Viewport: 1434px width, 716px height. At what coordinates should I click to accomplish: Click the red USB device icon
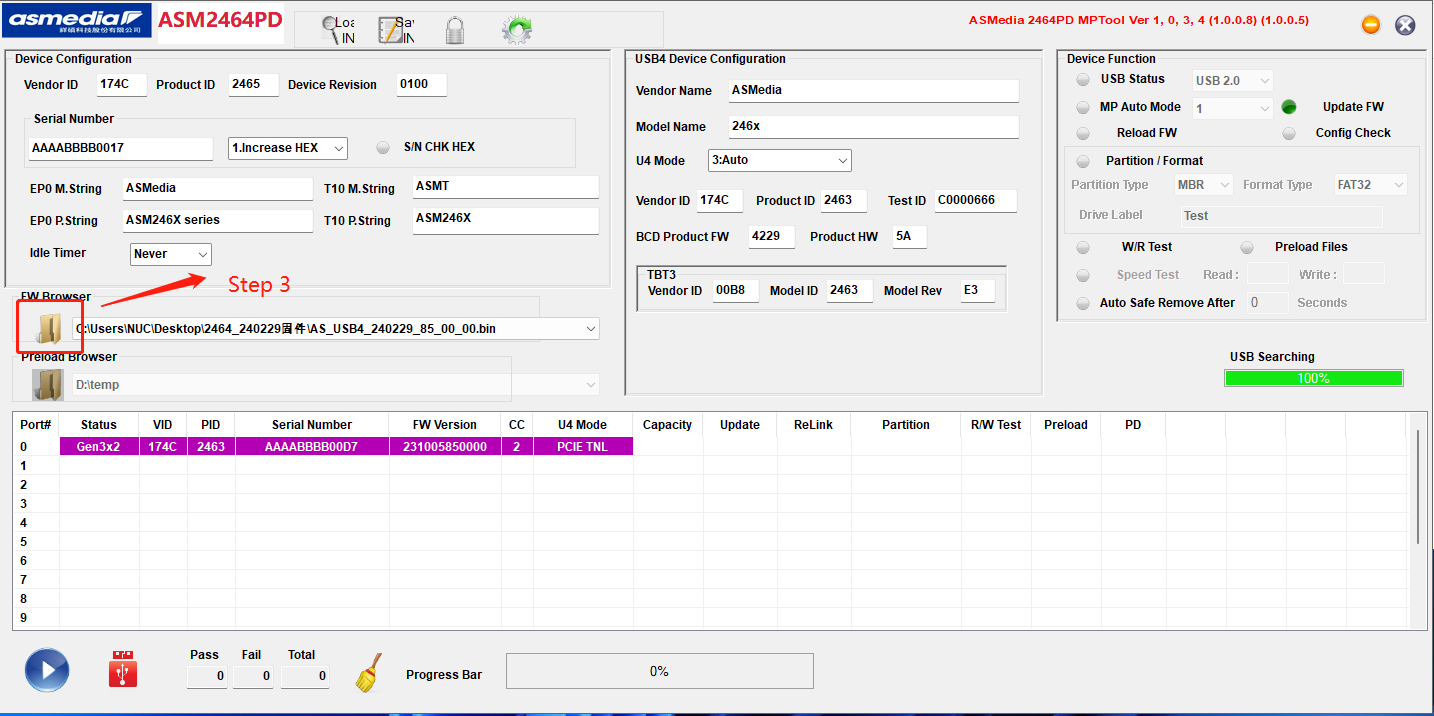(123, 669)
